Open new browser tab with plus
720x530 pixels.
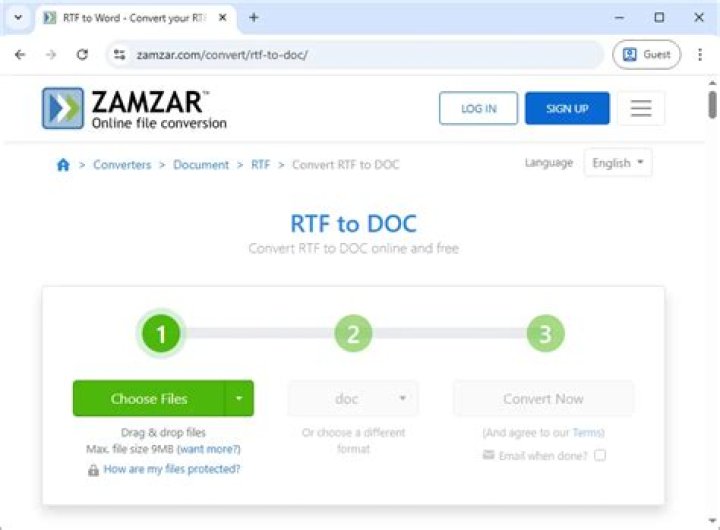pos(253,17)
